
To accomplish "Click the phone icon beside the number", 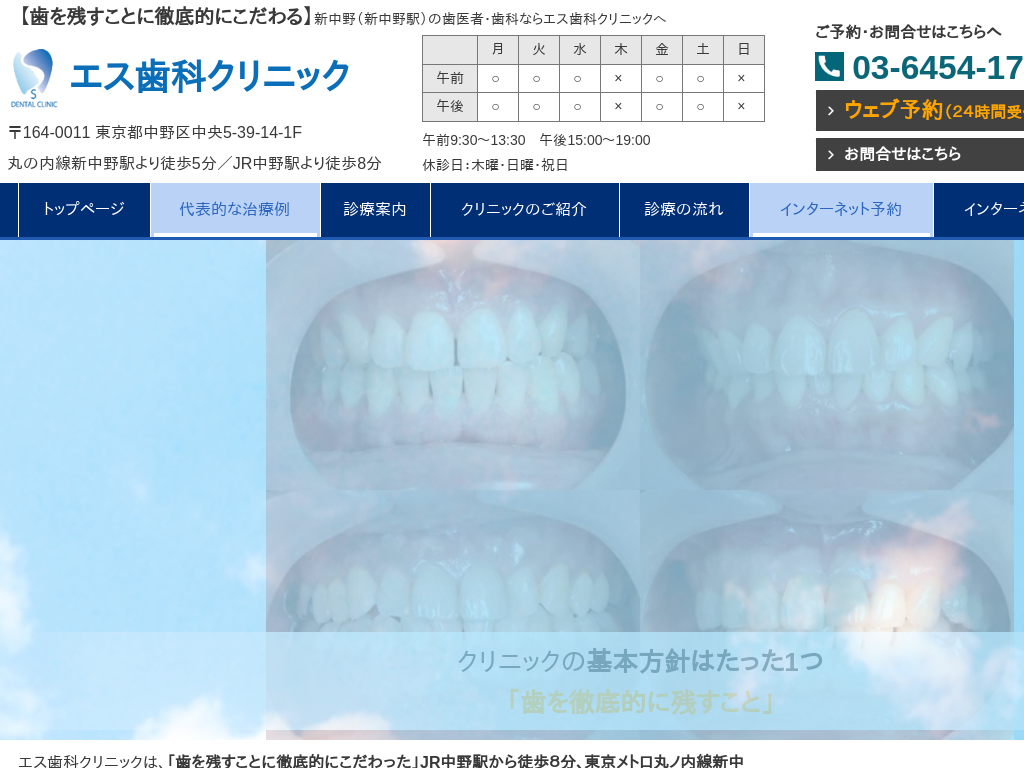I will (x=829, y=67).
